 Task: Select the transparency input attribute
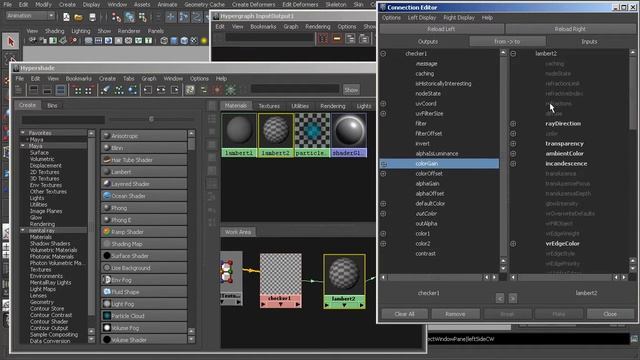tap(564, 144)
